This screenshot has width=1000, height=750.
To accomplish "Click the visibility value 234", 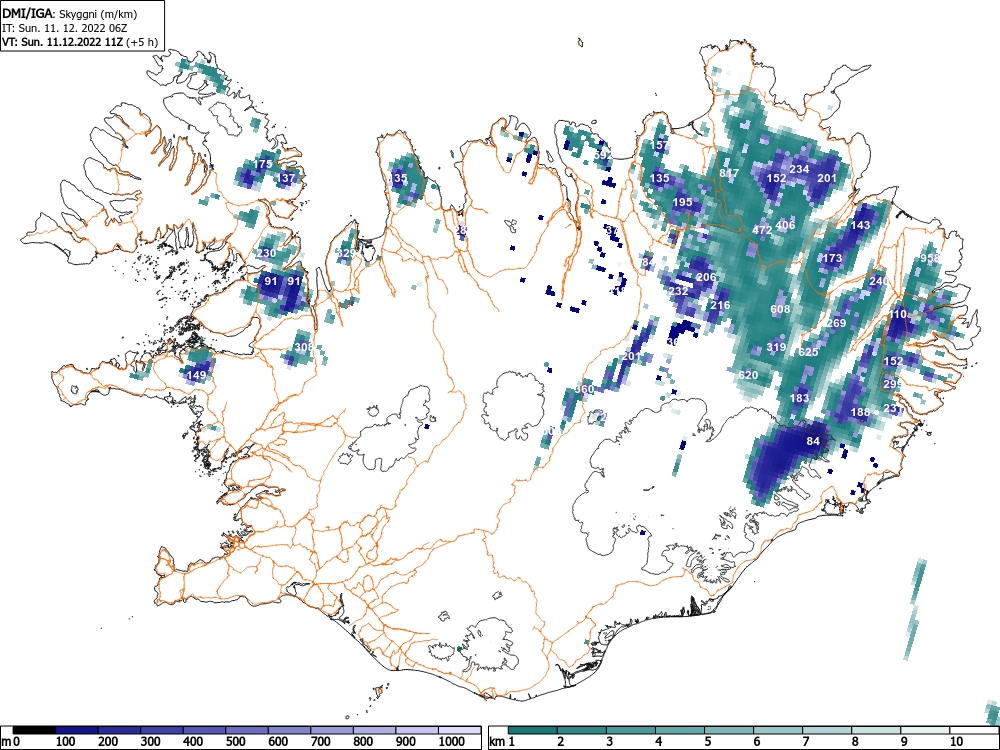I will tap(799, 169).
